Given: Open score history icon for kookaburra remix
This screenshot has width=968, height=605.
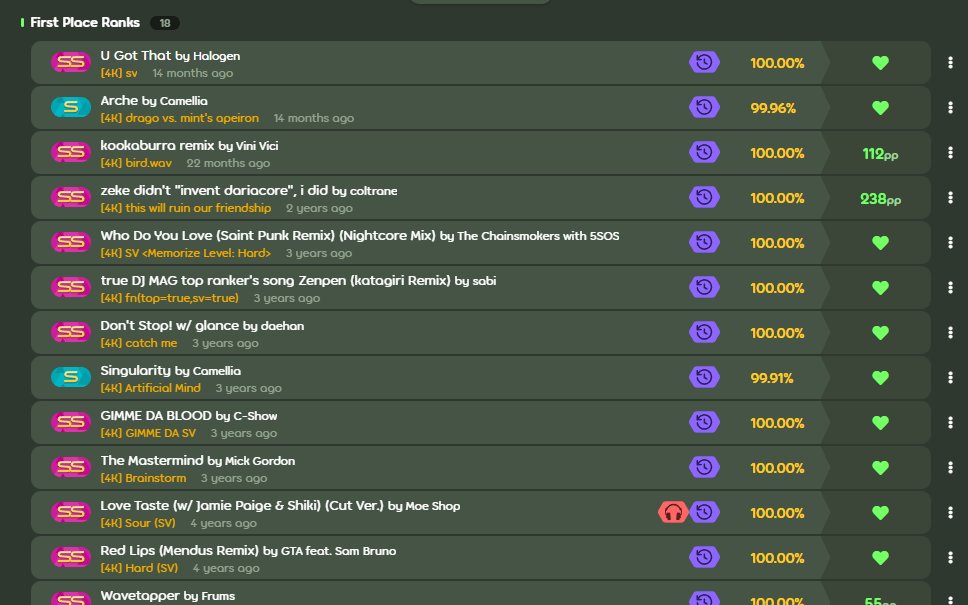Looking at the screenshot, I should (704, 152).
